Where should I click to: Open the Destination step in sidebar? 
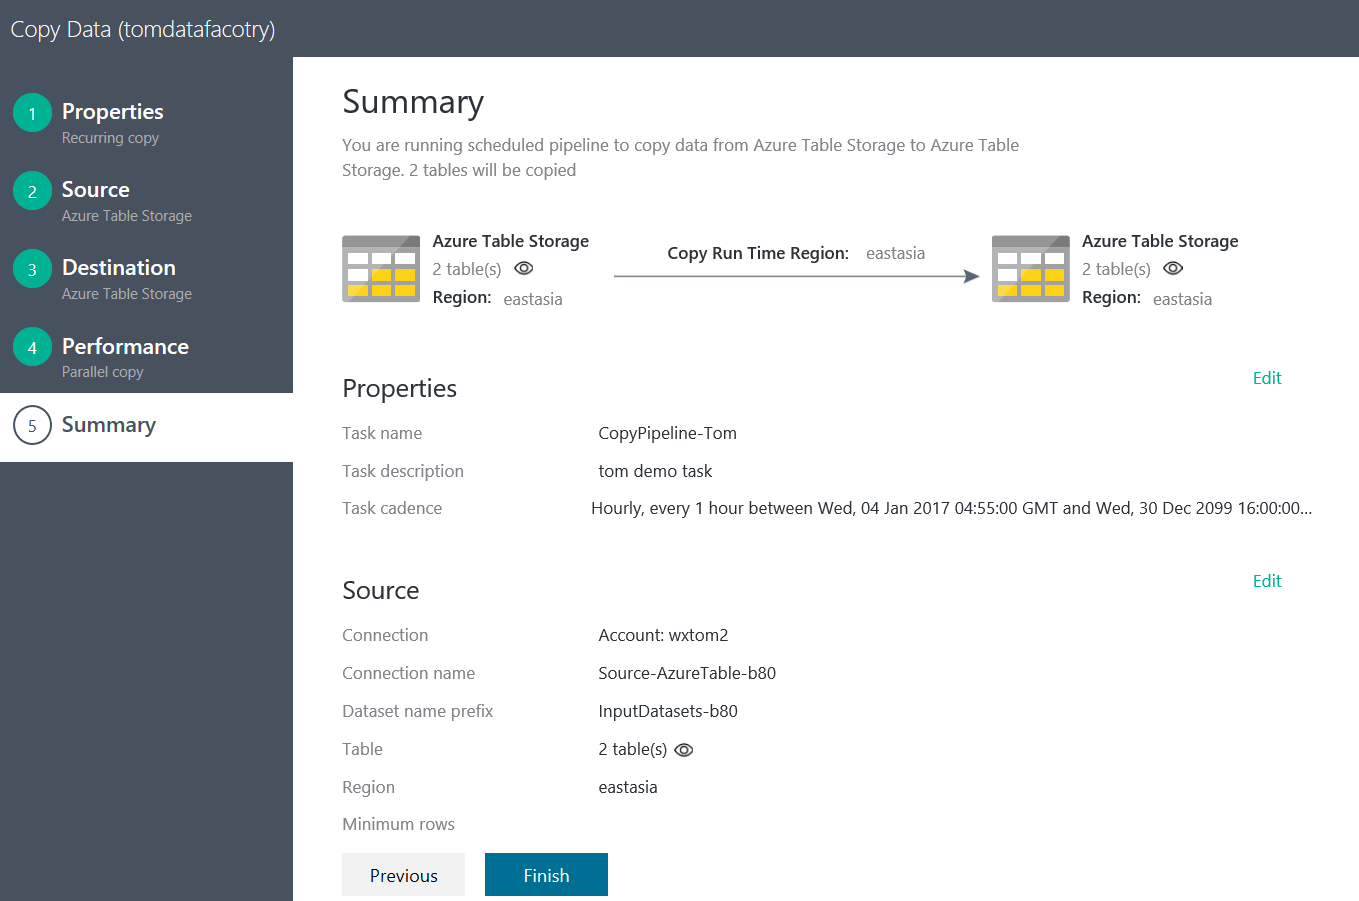pos(146,279)
